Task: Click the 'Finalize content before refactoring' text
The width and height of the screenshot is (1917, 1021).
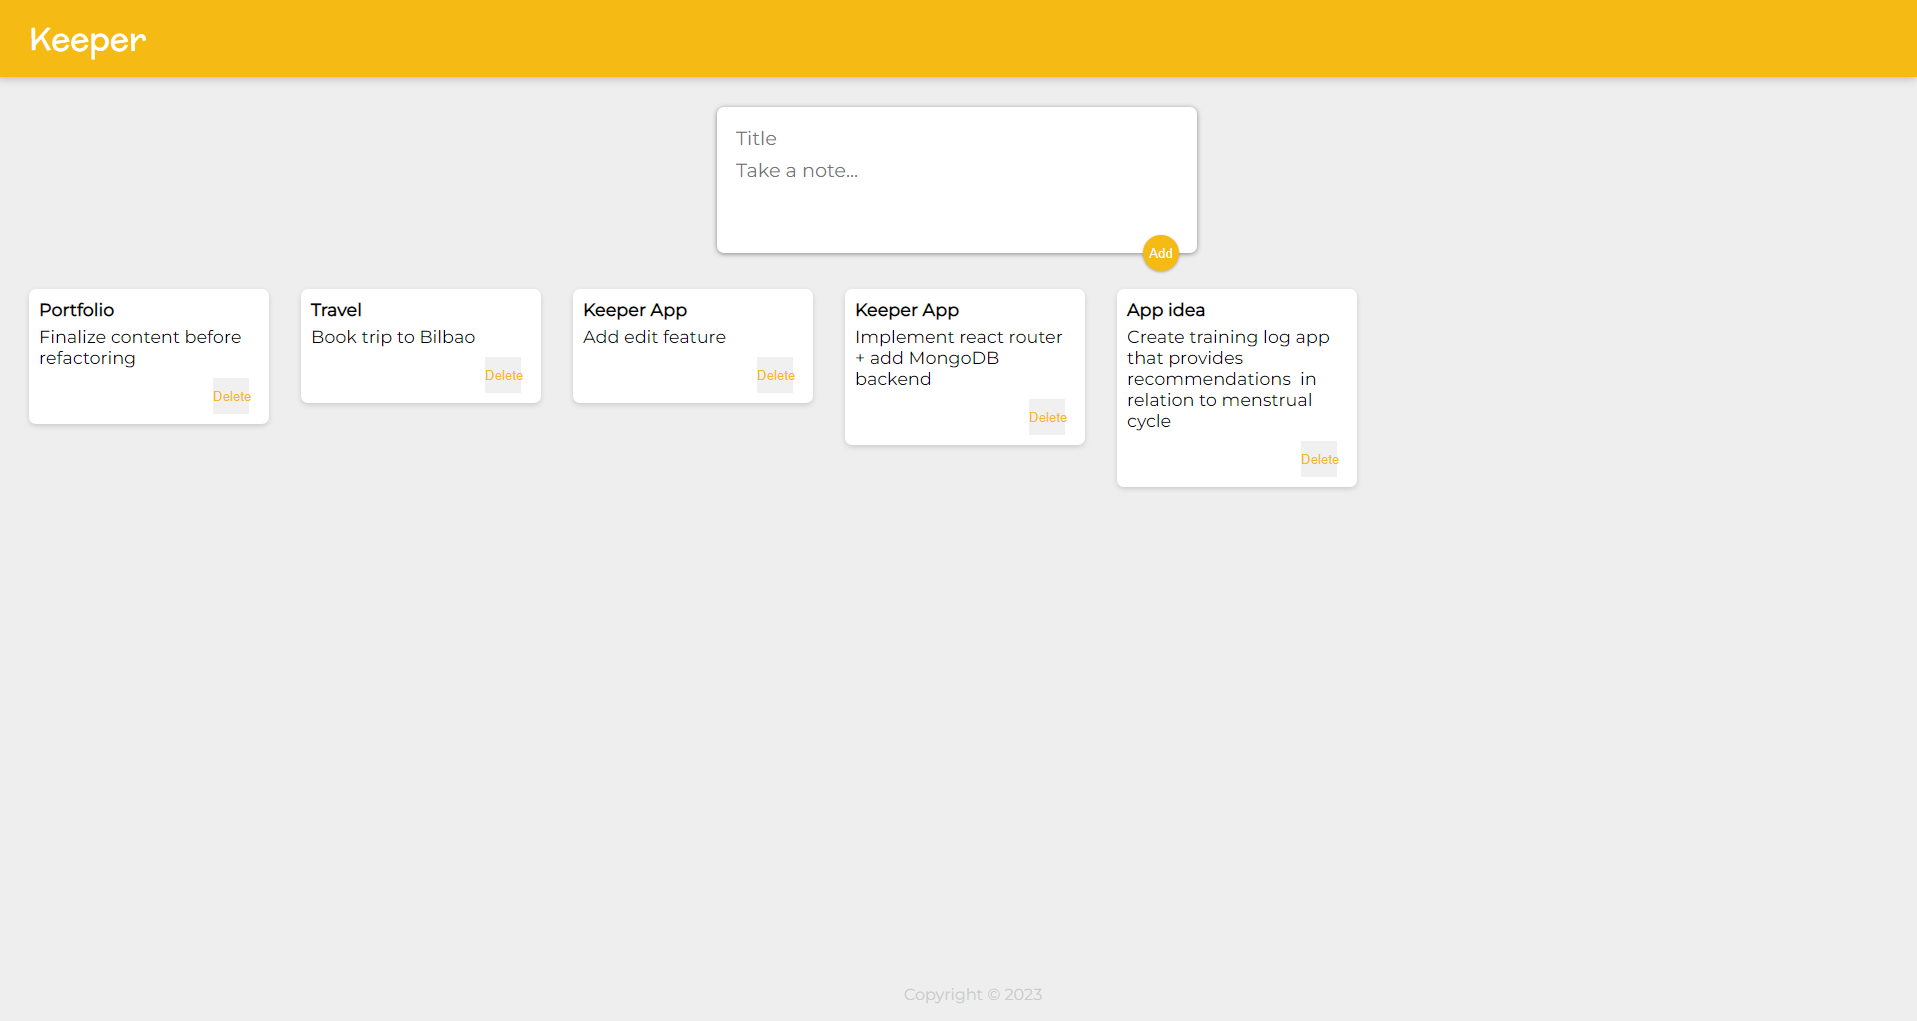Action: 140,347
